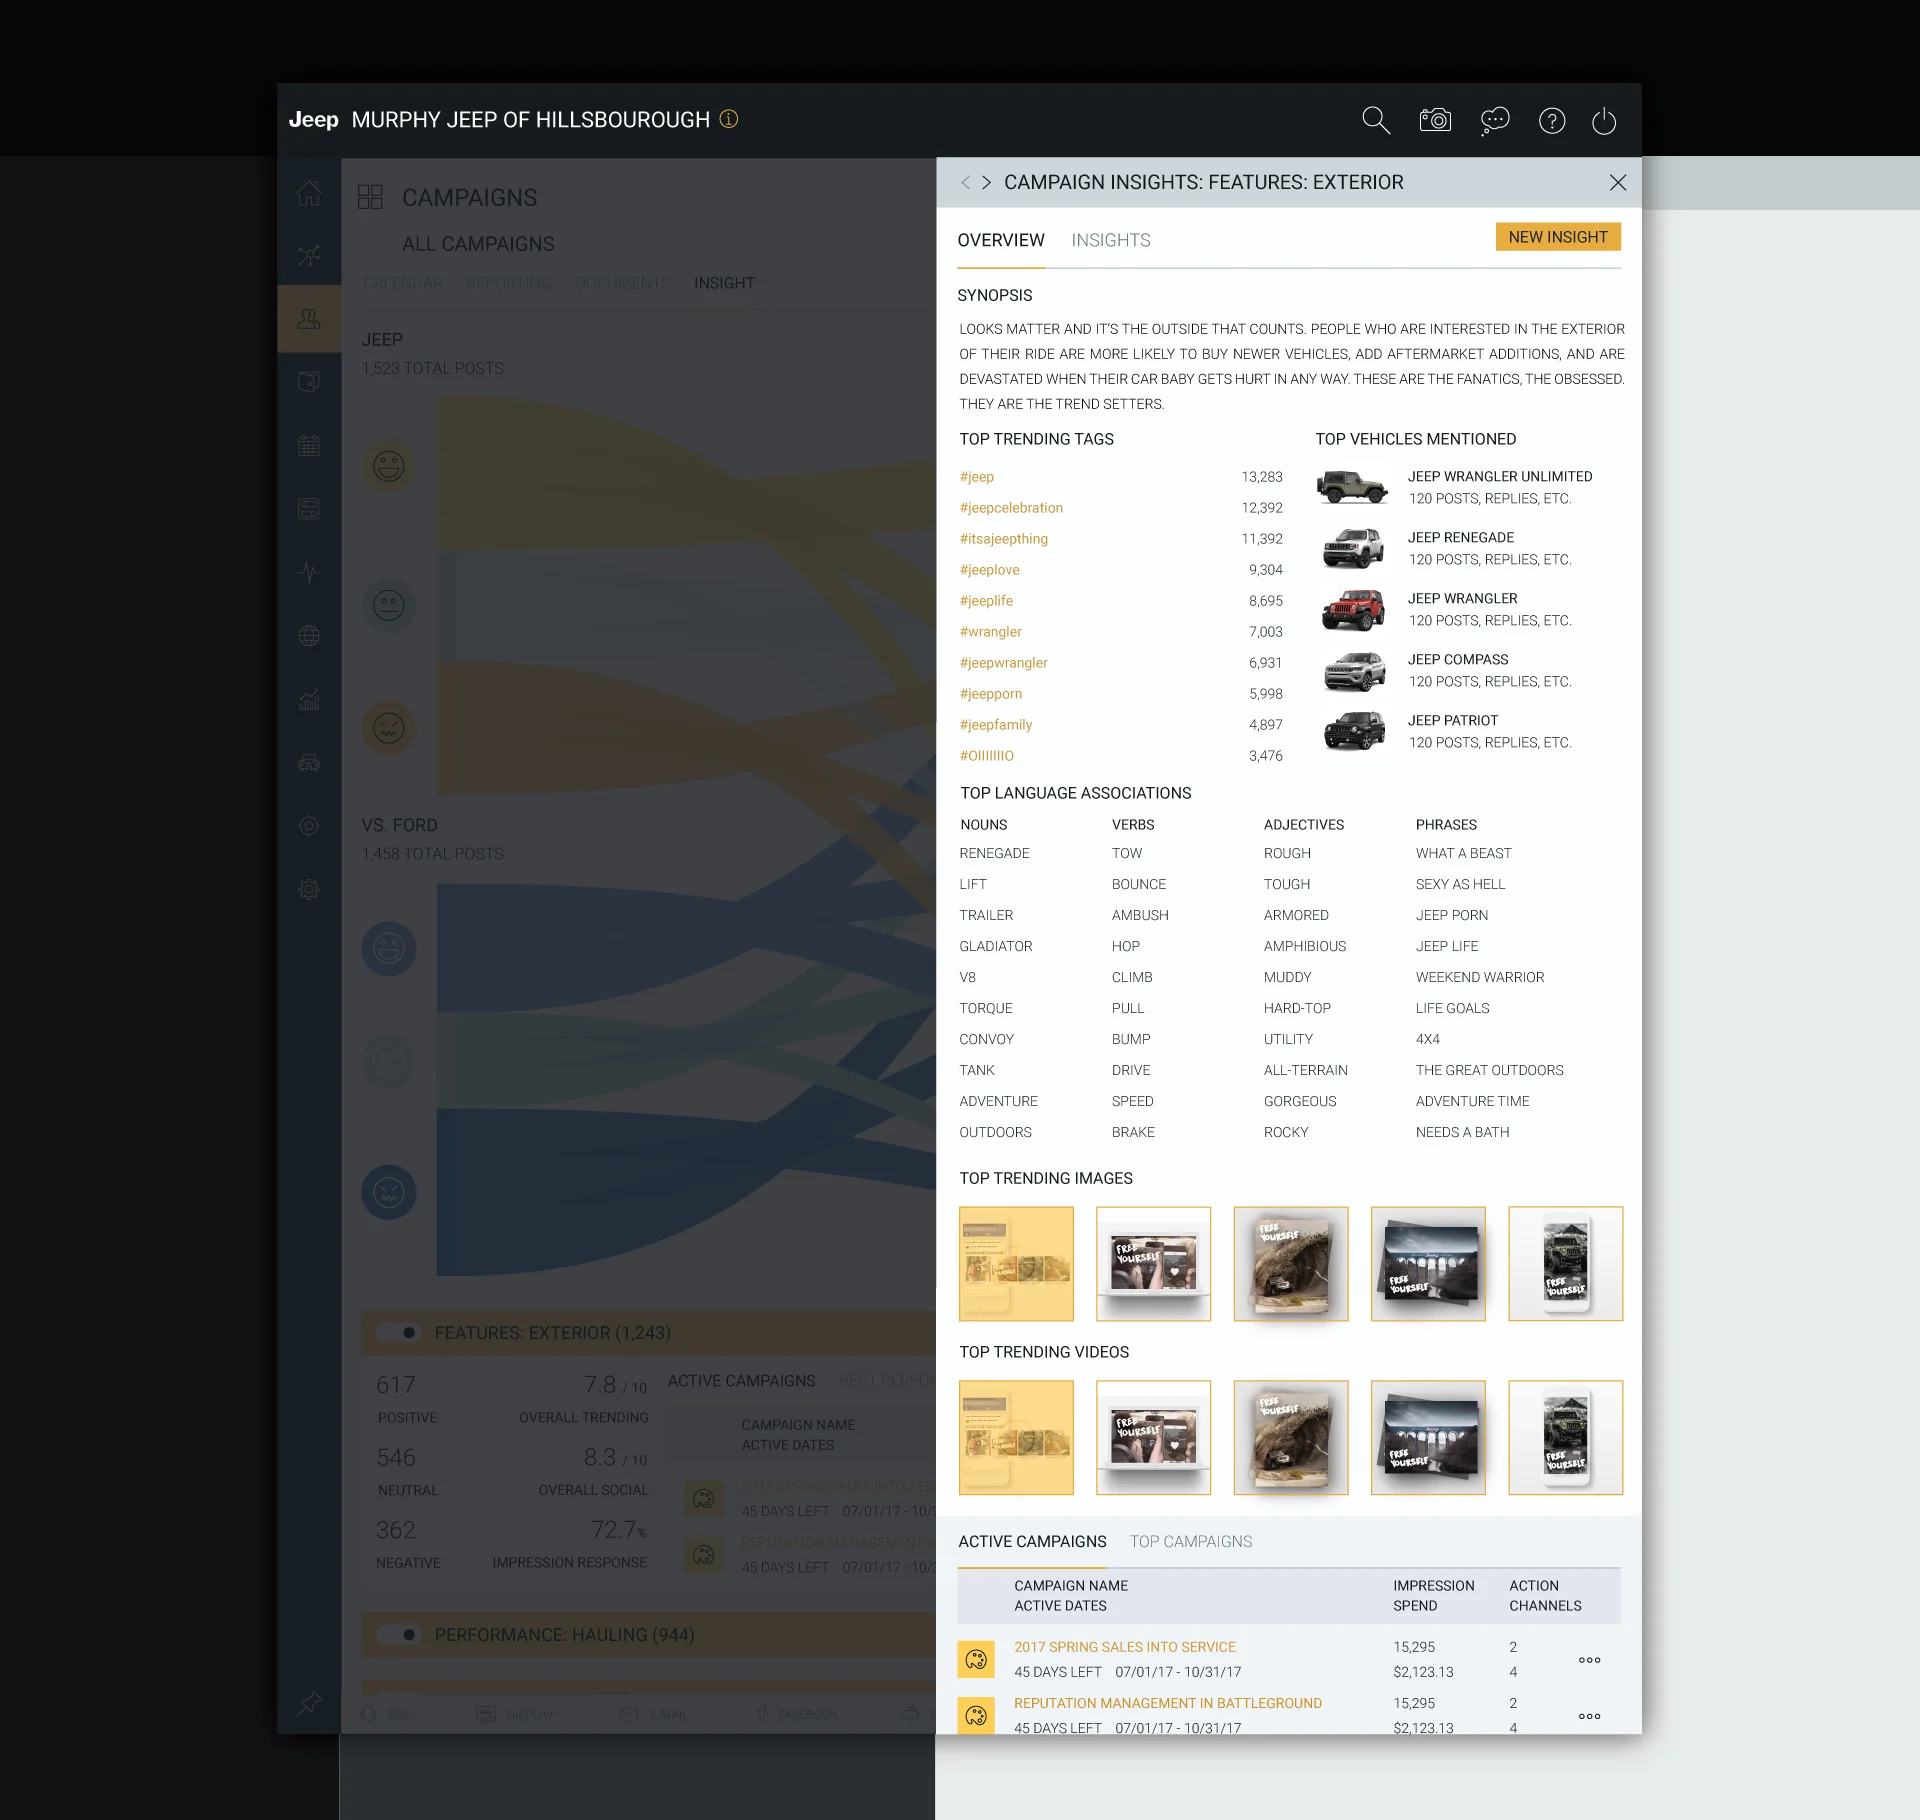Open options dots for 2017 Spring Sales

pyautogui.click(x=1590, y=1660)
